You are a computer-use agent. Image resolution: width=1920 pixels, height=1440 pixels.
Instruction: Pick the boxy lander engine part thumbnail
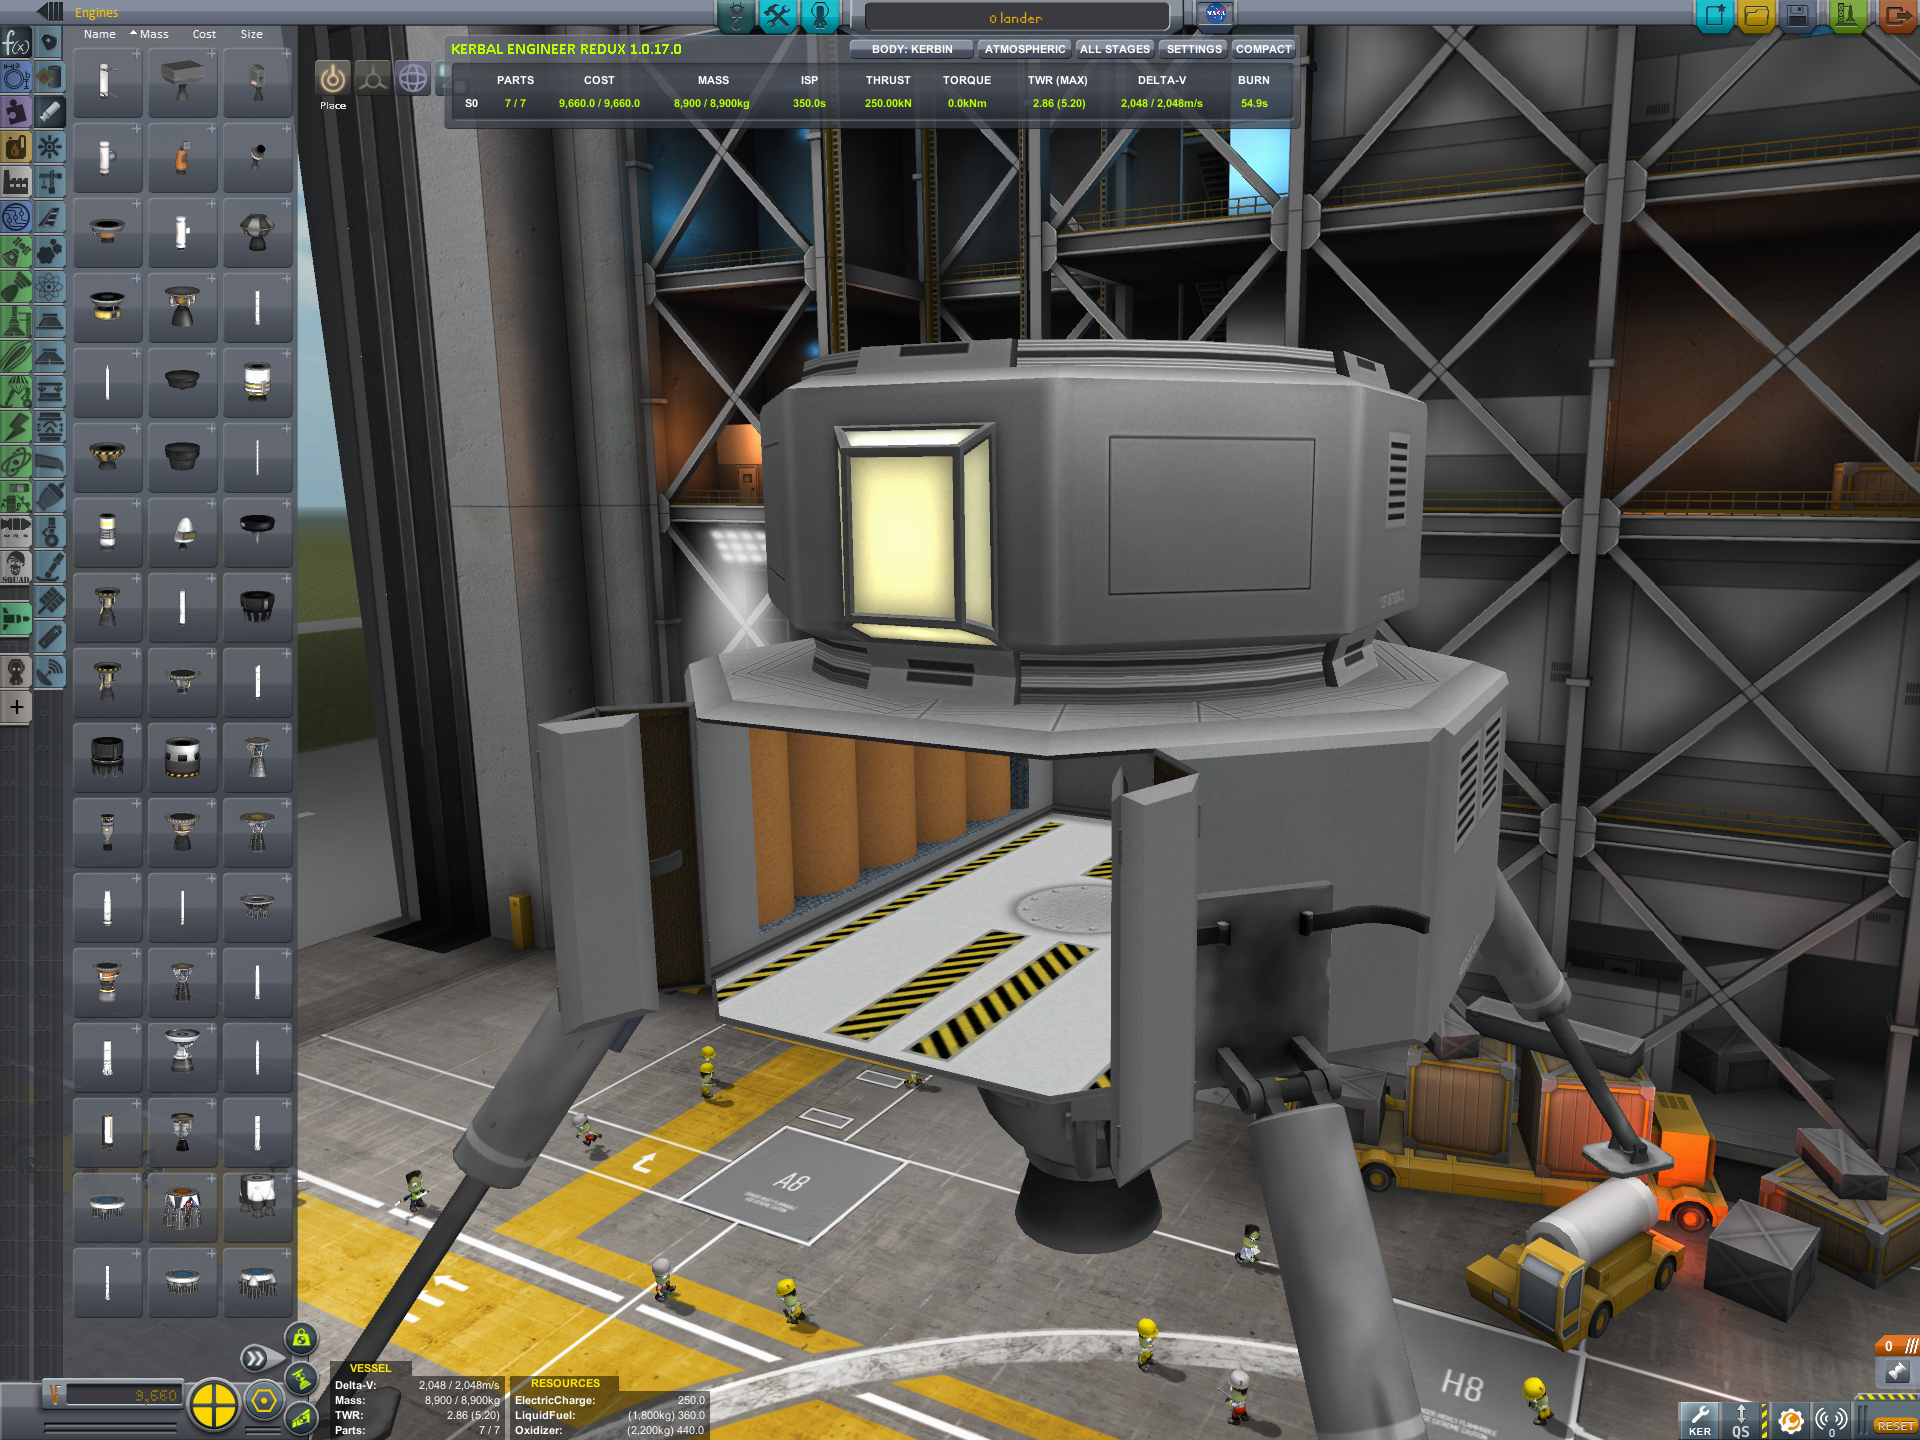[x=182, y=82]
